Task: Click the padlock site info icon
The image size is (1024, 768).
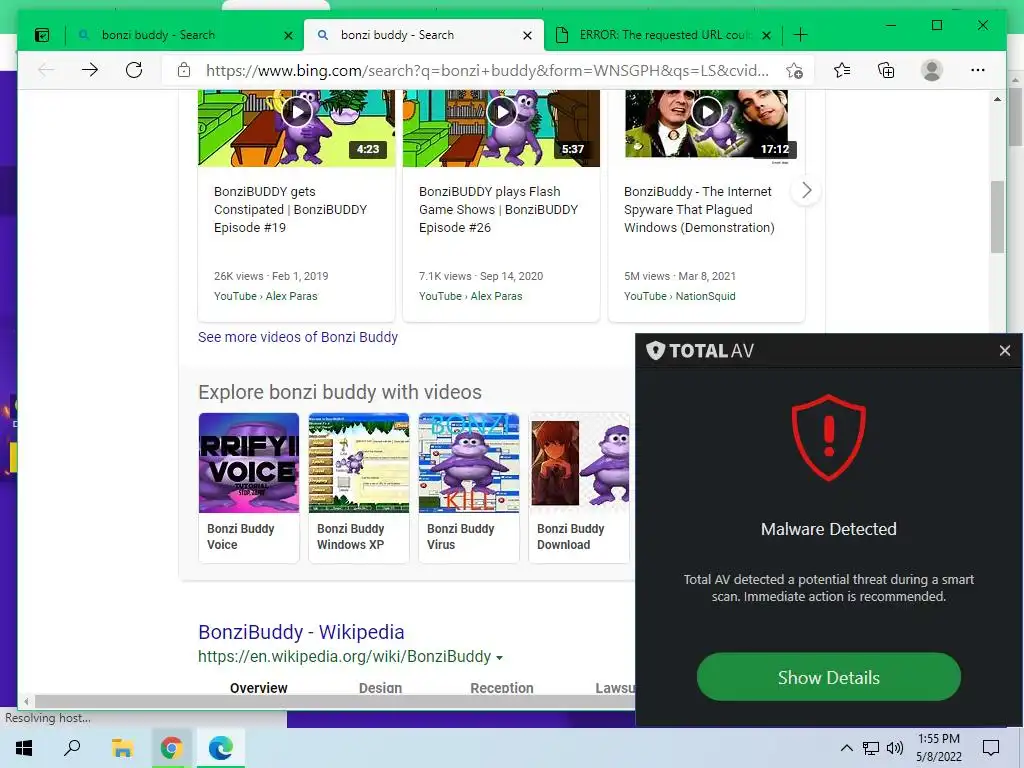Action: pos(184,70)
